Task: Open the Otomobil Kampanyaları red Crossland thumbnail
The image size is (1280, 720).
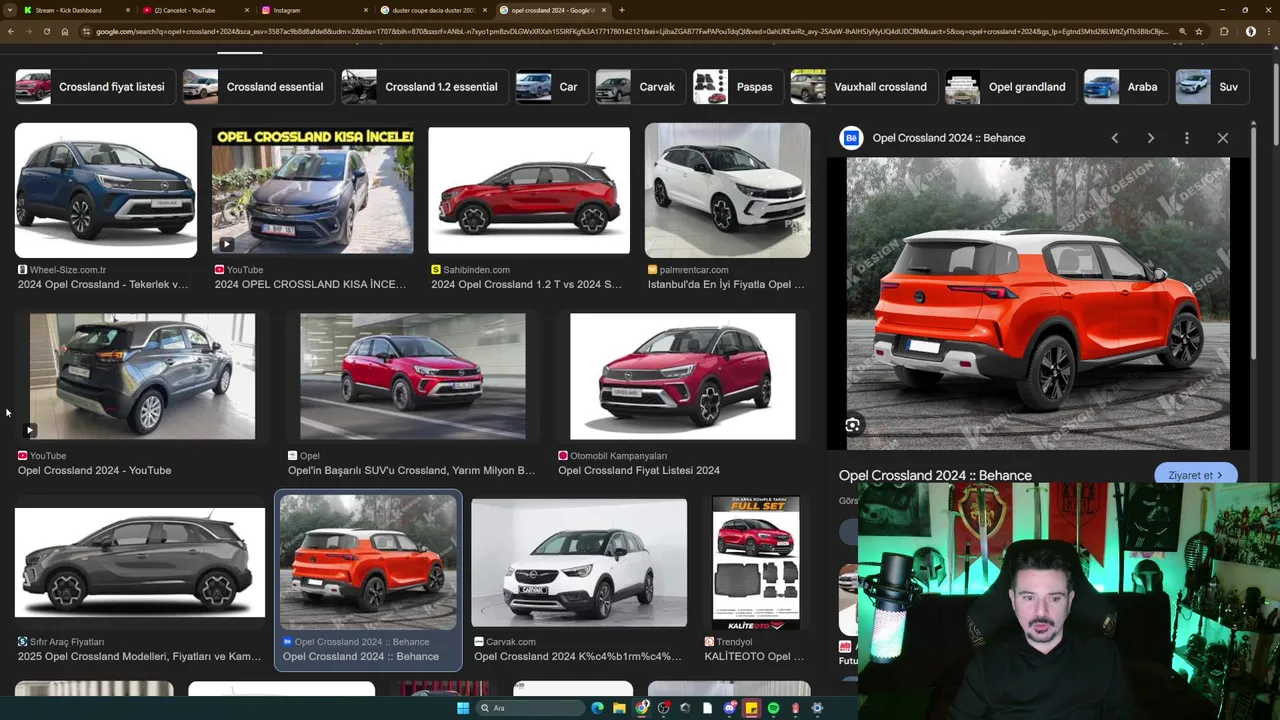Action: pos(683,376)
